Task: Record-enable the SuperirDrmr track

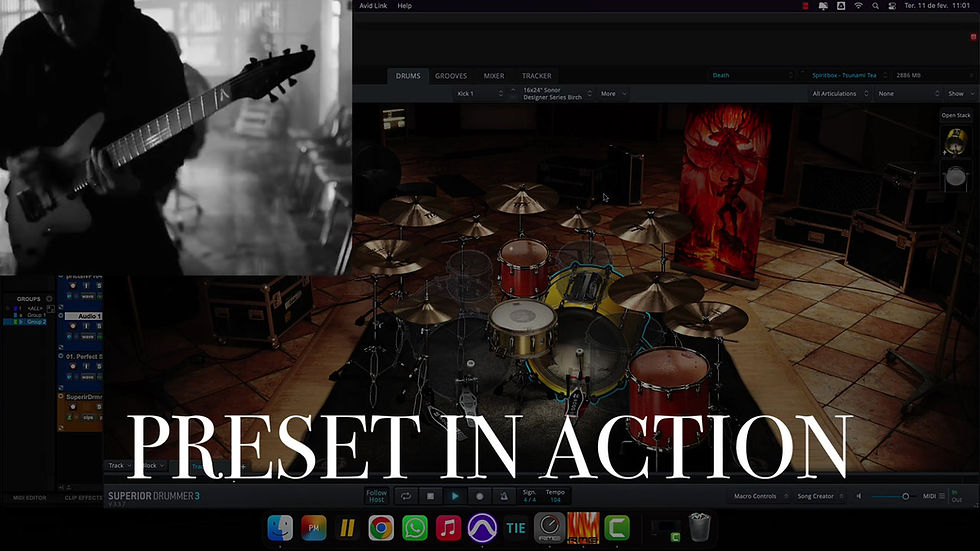Action: tap(72, 407)
